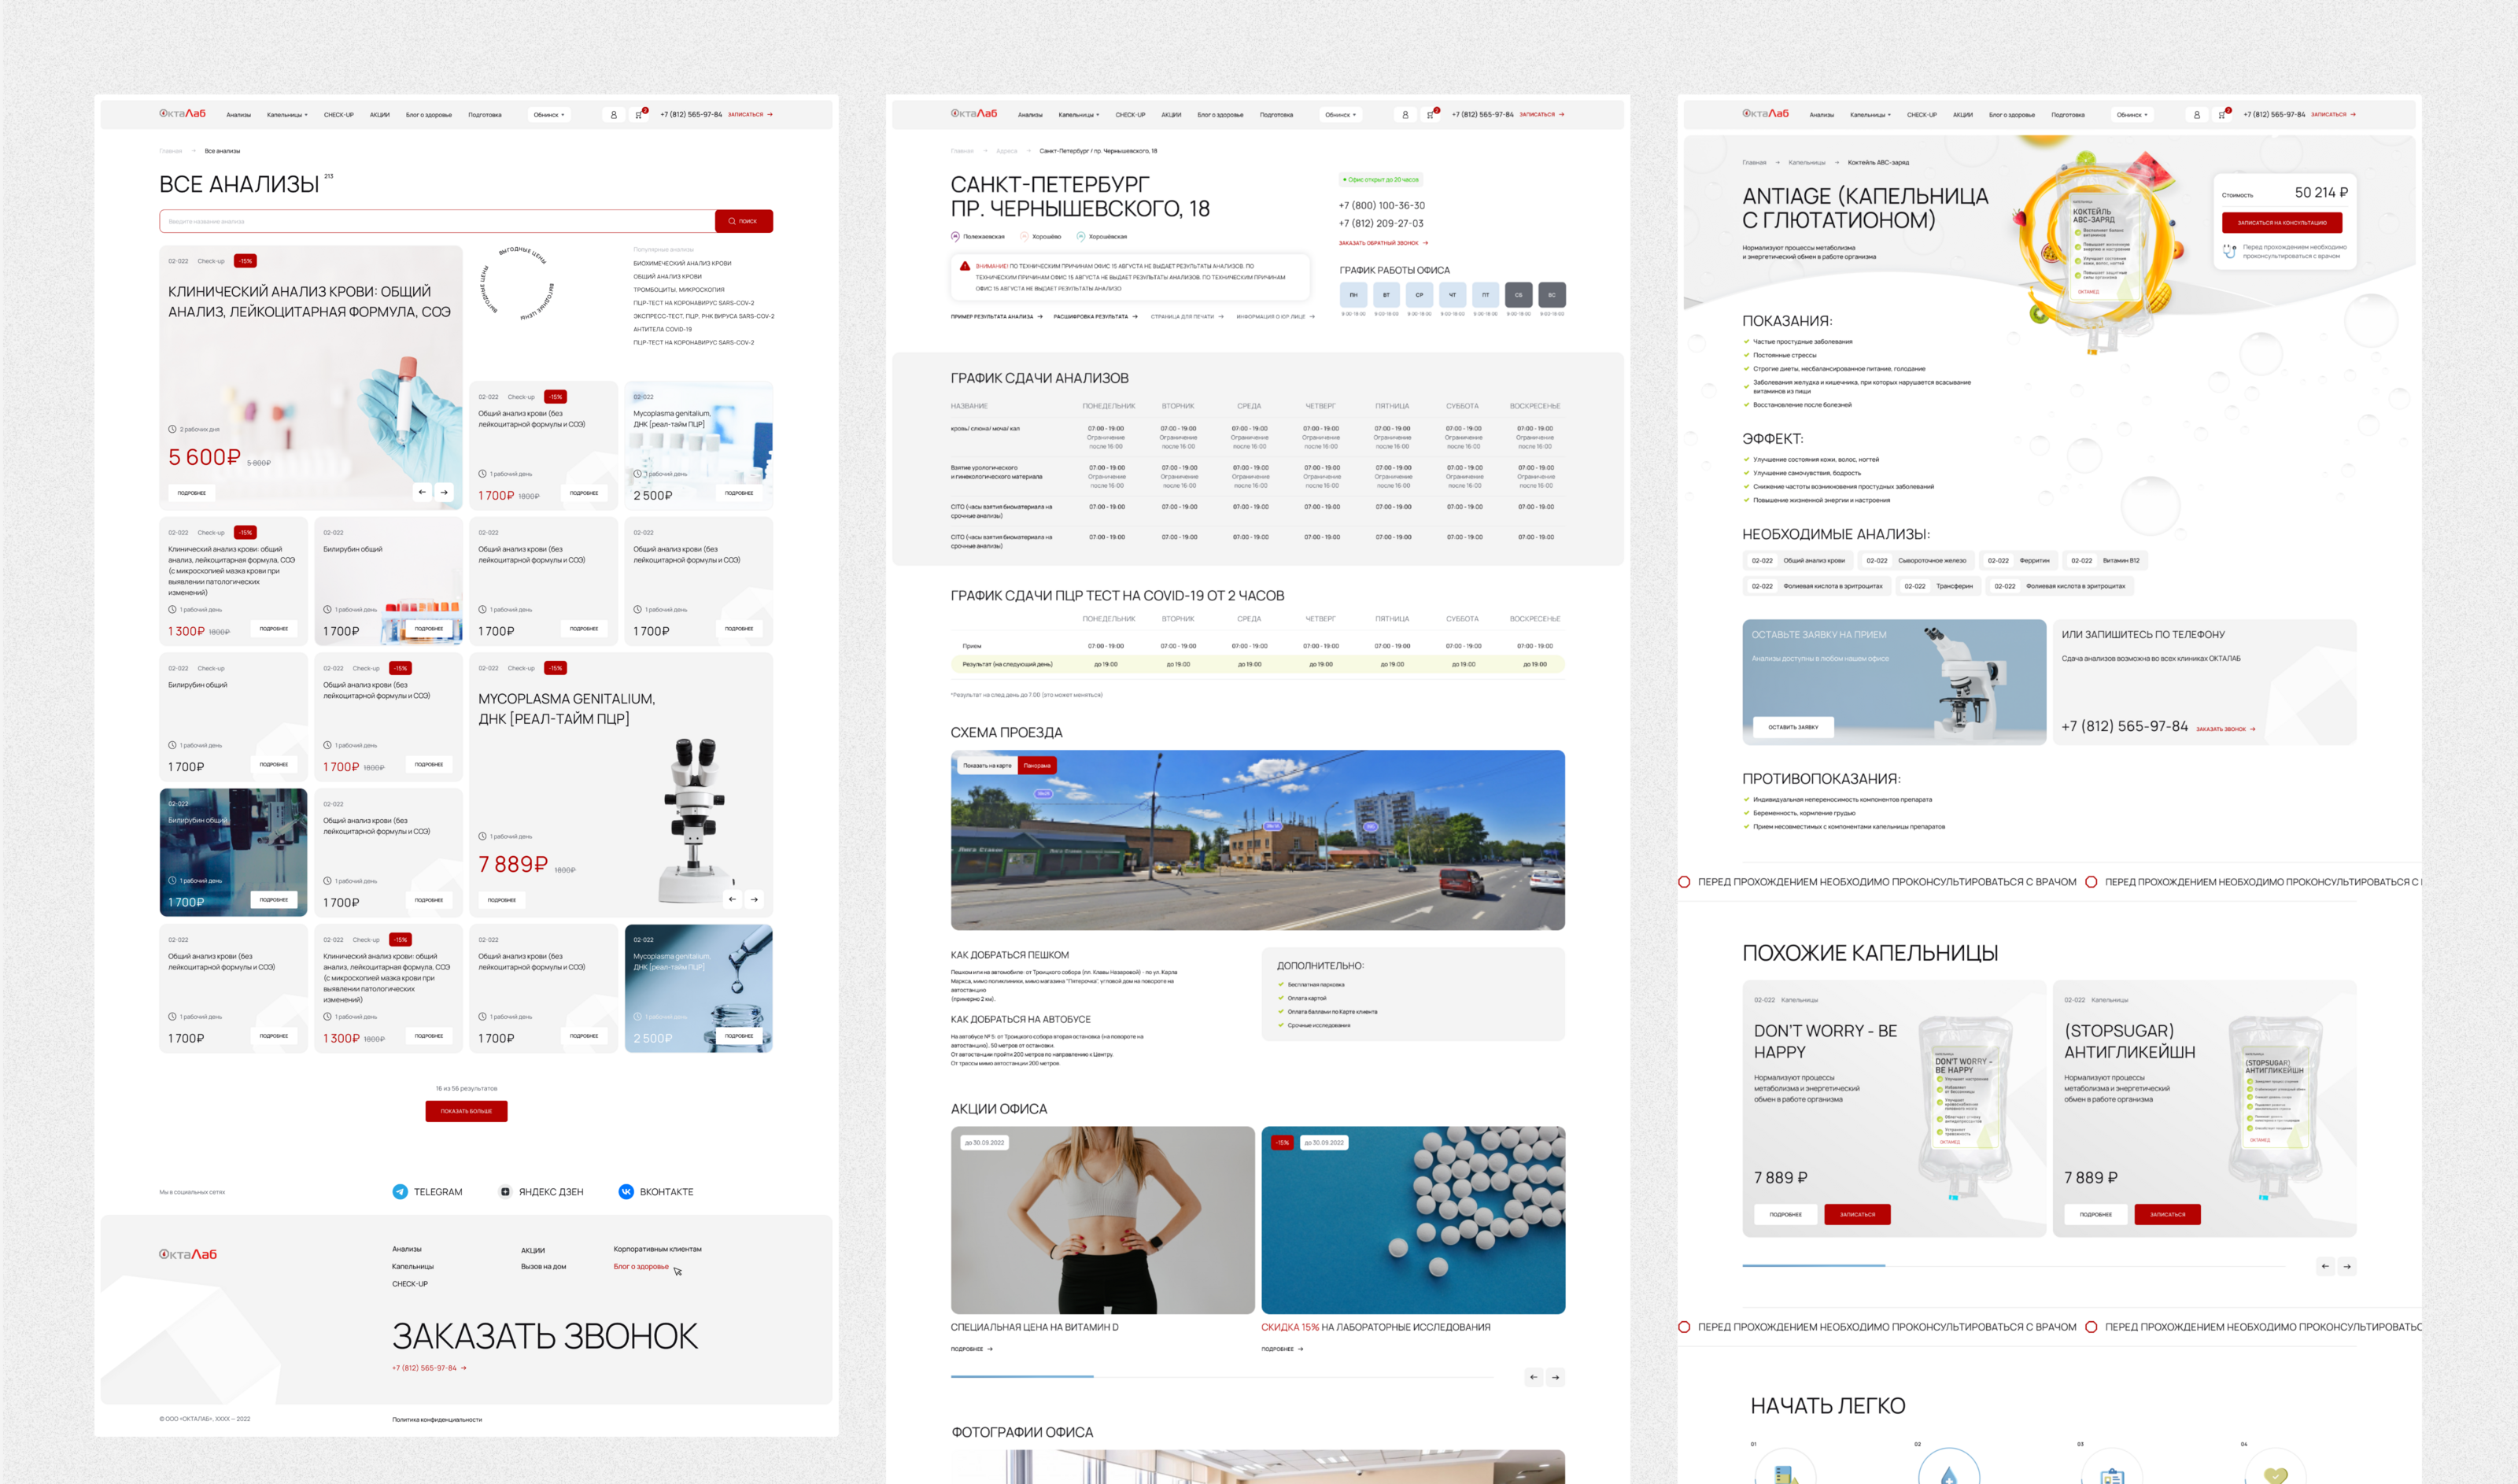The image size is (2518, 1484).
Task: Open CHECK-UP in the Все анализы page header
Action: [x=338, y=115]
